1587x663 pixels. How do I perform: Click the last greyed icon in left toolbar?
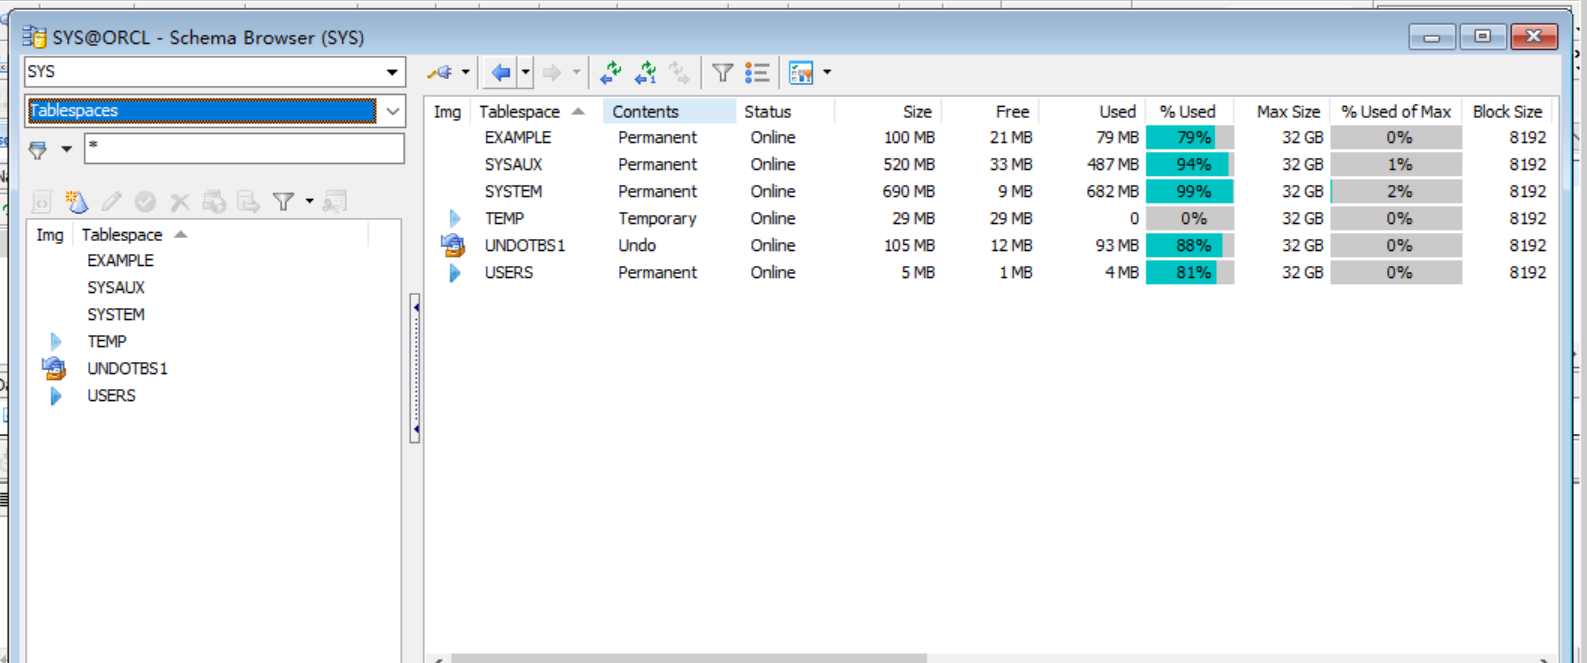[x=335, y=202]
